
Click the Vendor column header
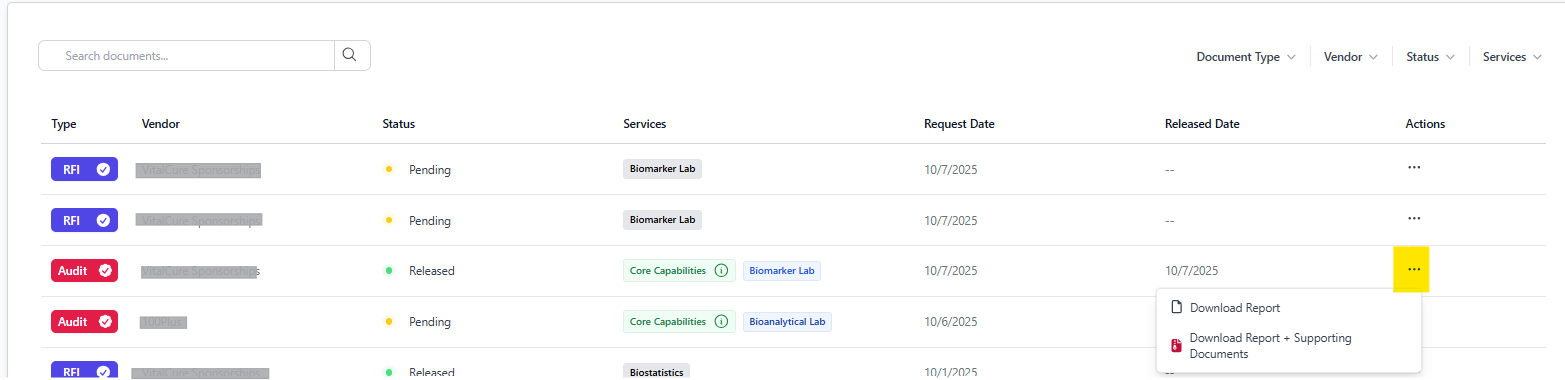161,124
